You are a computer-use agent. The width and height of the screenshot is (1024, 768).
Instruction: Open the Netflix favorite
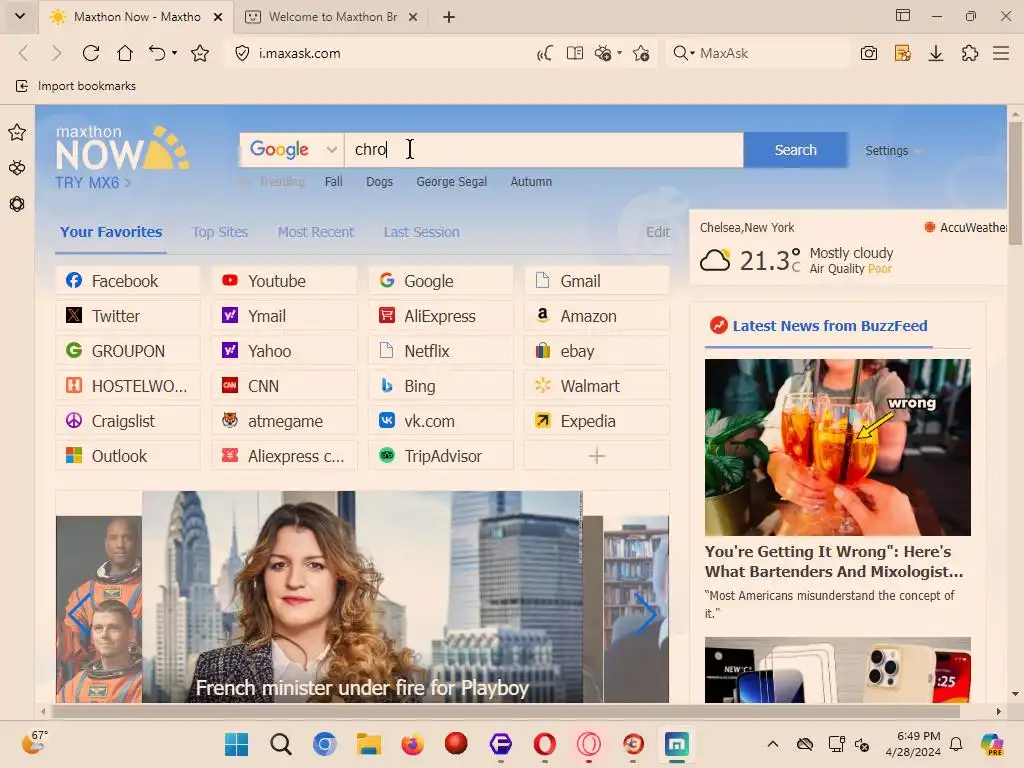(x=441, y=351)
